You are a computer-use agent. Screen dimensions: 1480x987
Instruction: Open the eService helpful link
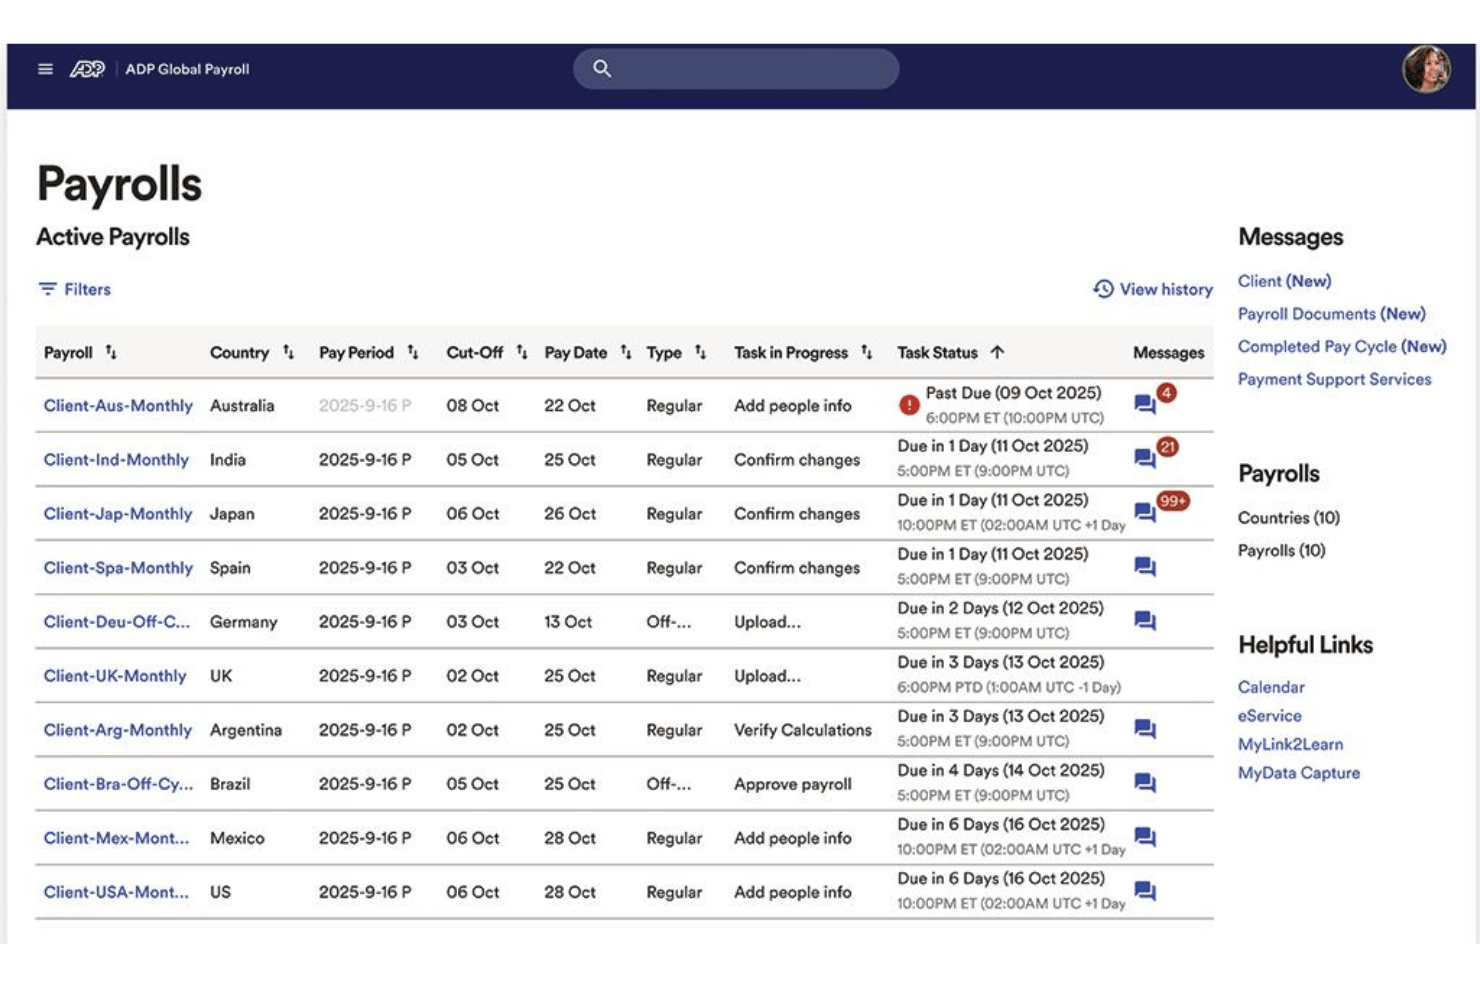tap(1270, 716)
